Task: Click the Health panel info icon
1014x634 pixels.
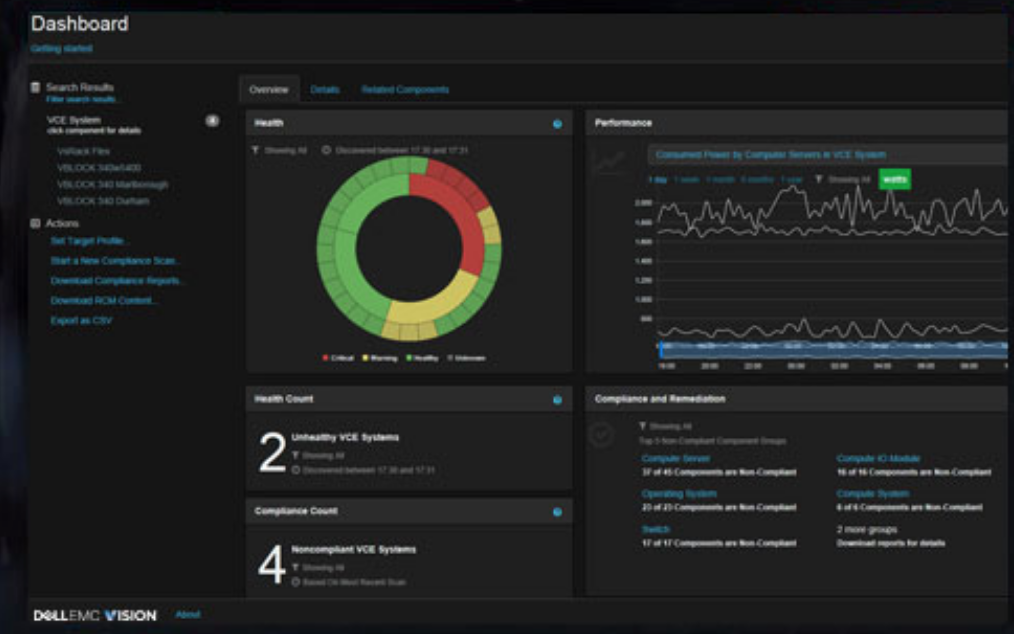Action: click(557, 124)
